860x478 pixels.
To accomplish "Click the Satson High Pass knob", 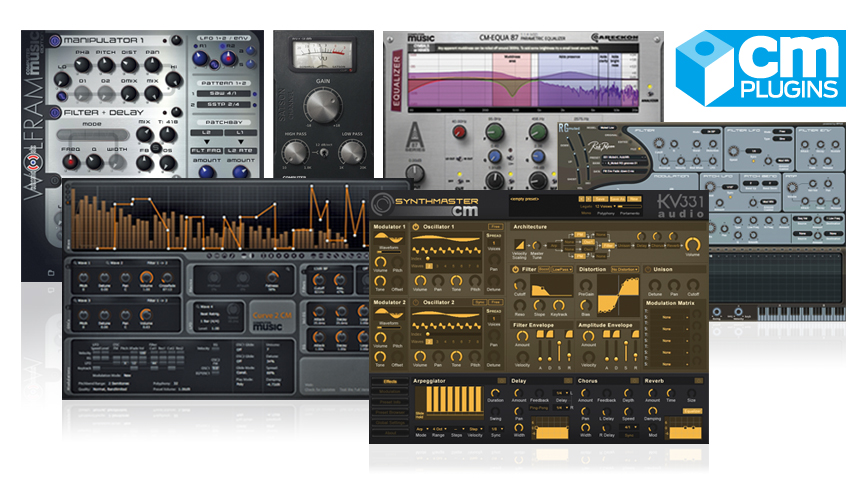I will [295, 152].
